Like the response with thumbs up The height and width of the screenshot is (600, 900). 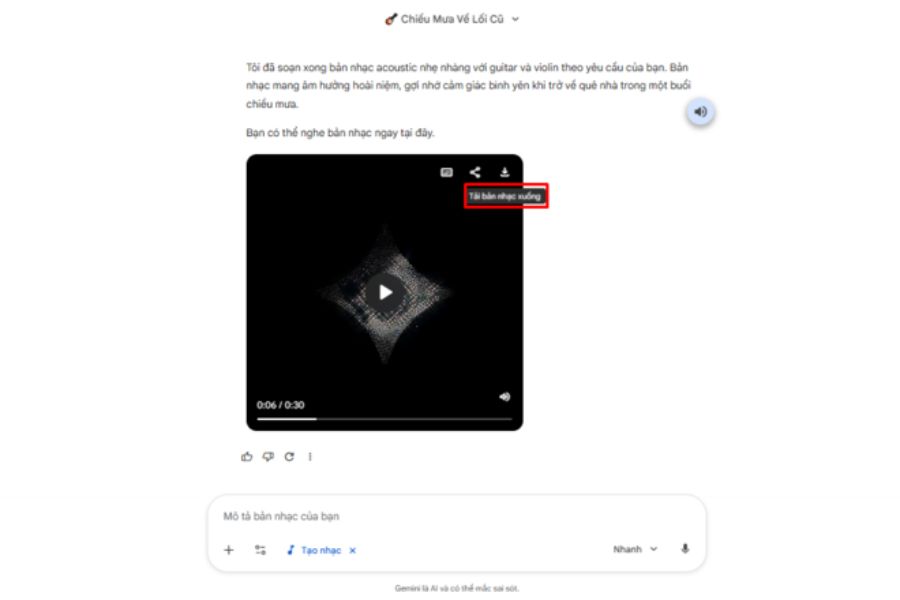click(247, 456)
